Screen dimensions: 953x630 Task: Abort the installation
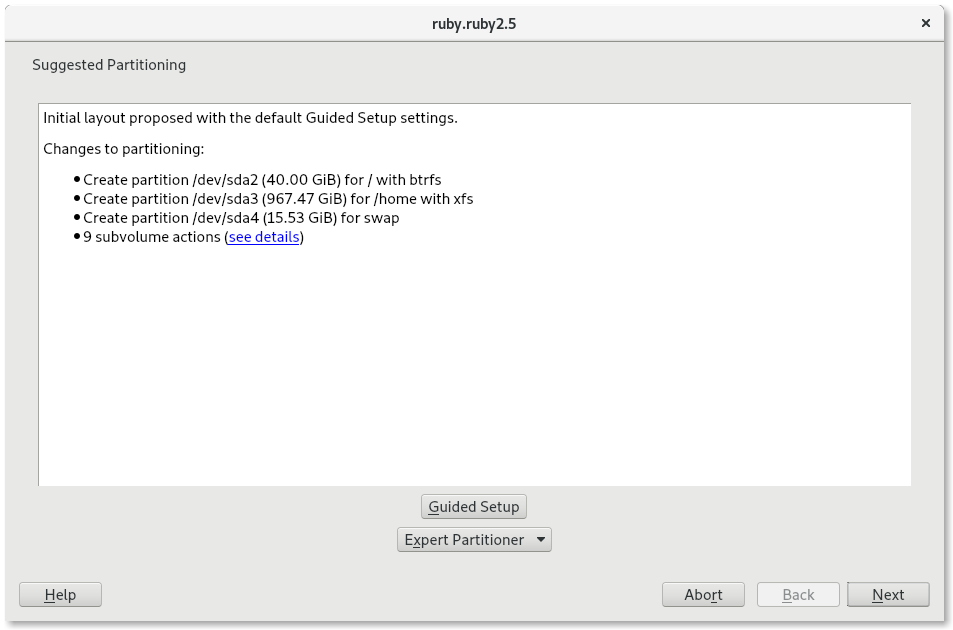pos(703,595)
